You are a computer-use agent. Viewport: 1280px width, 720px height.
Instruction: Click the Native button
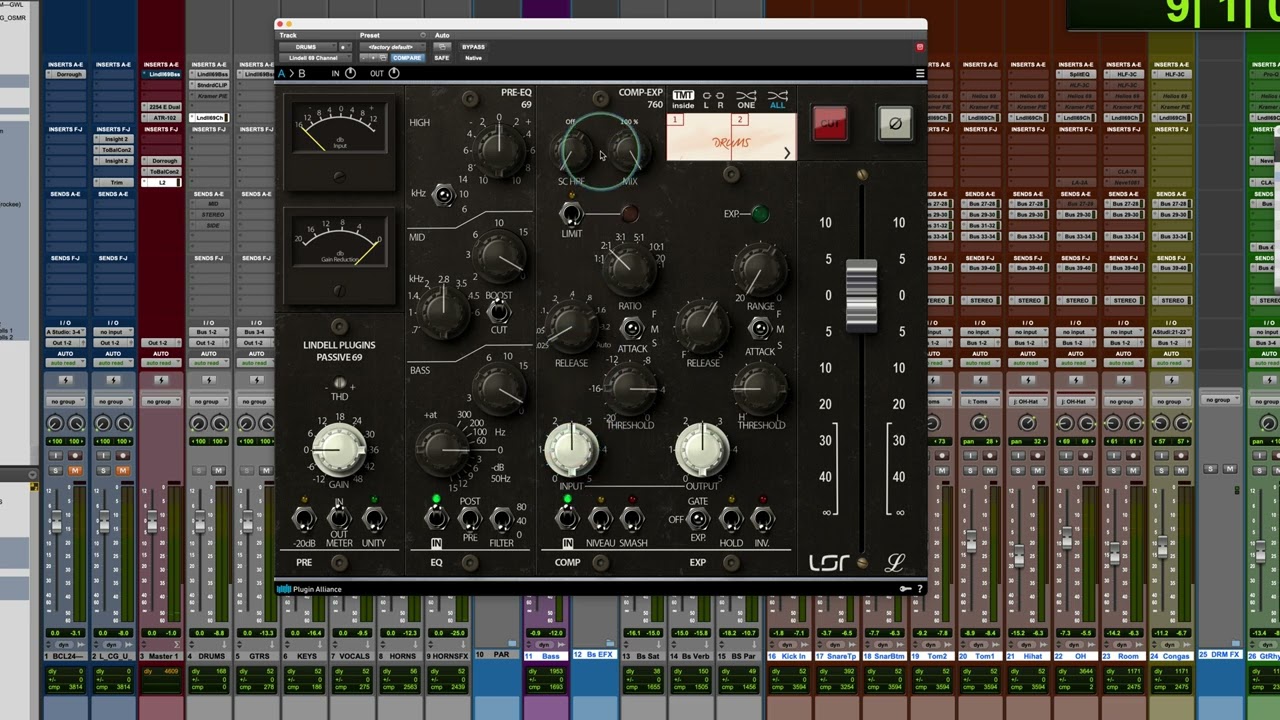coord(473,58)
